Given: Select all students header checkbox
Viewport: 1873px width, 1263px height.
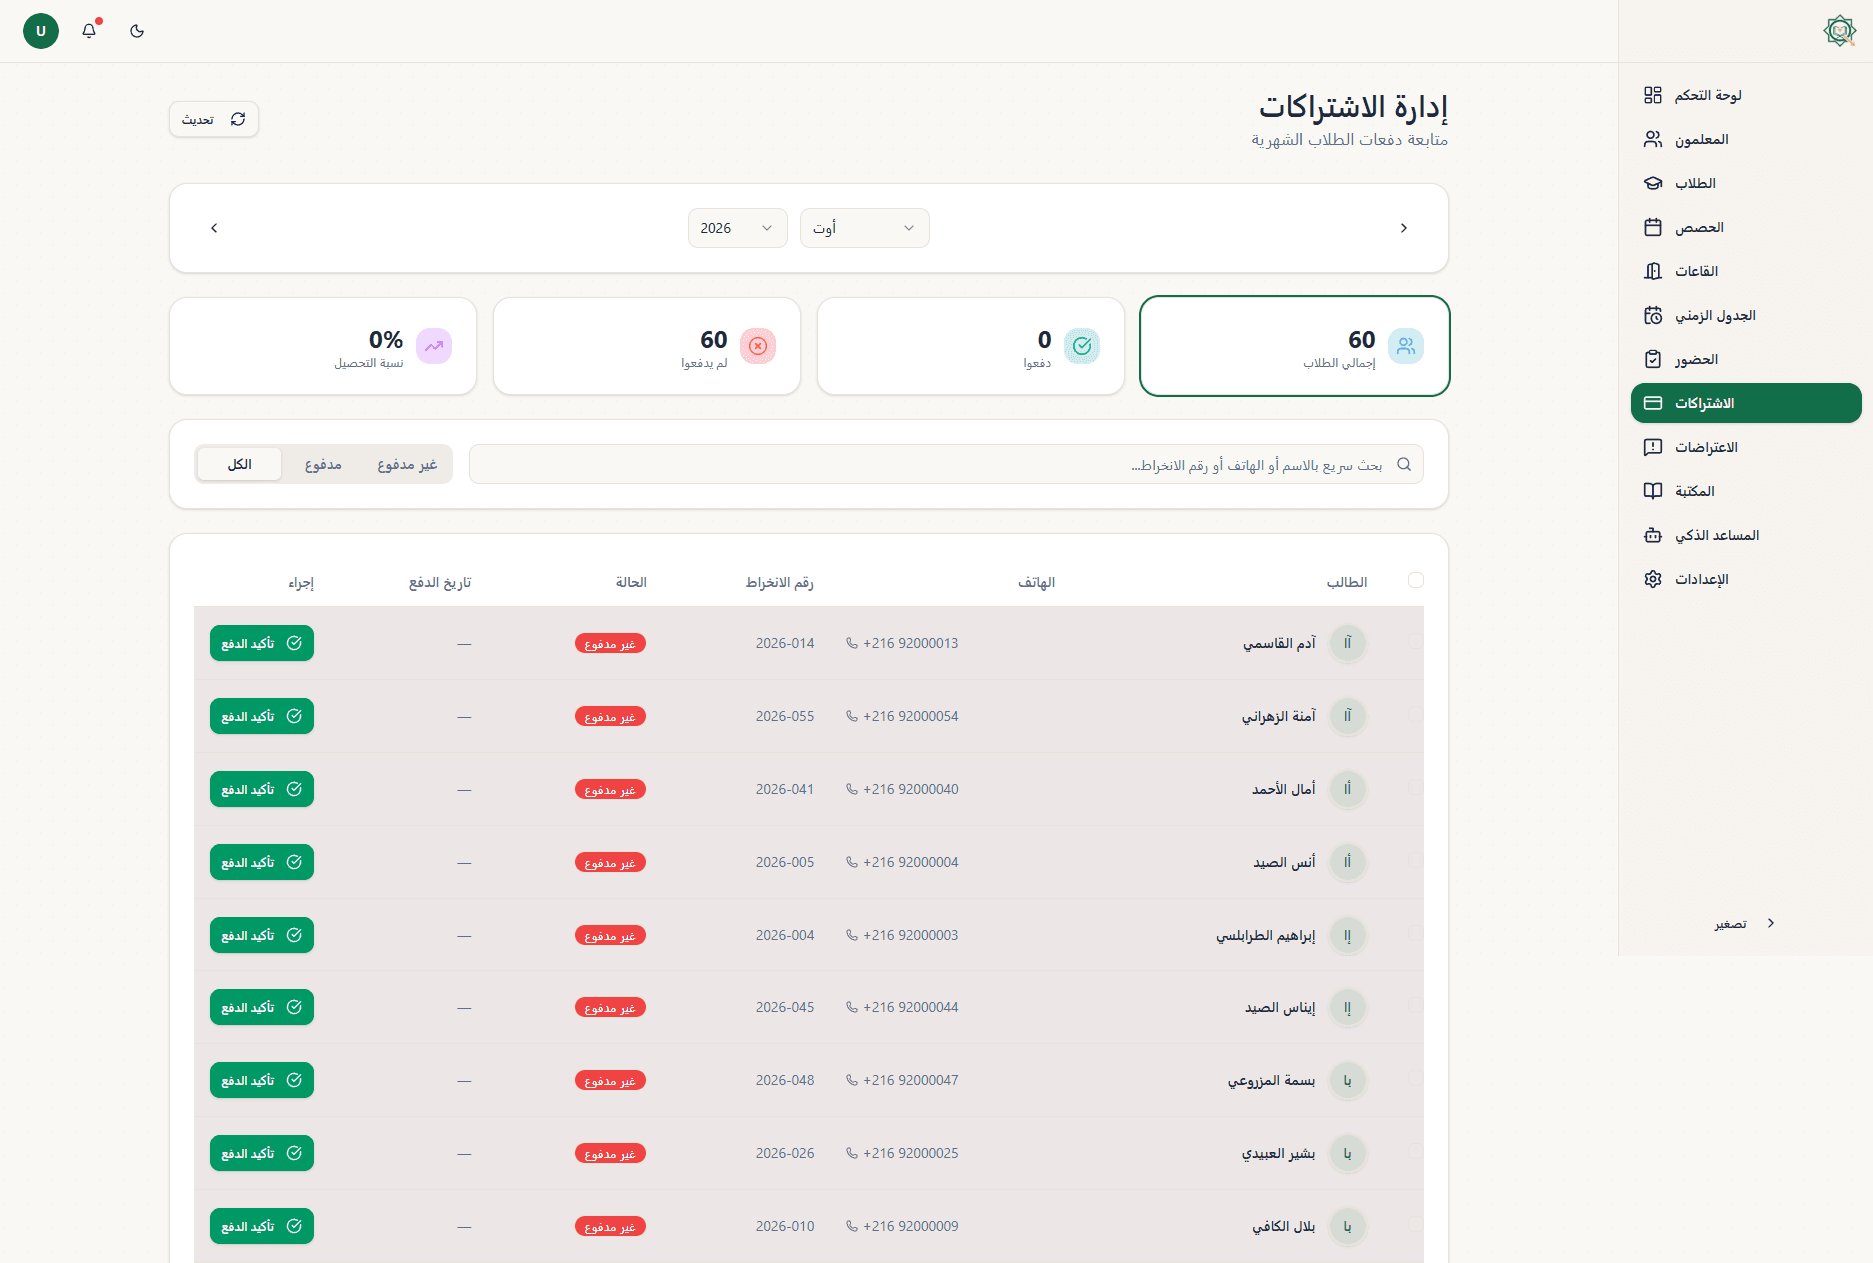Looking at the screenshot, I should coord(1416,580).
